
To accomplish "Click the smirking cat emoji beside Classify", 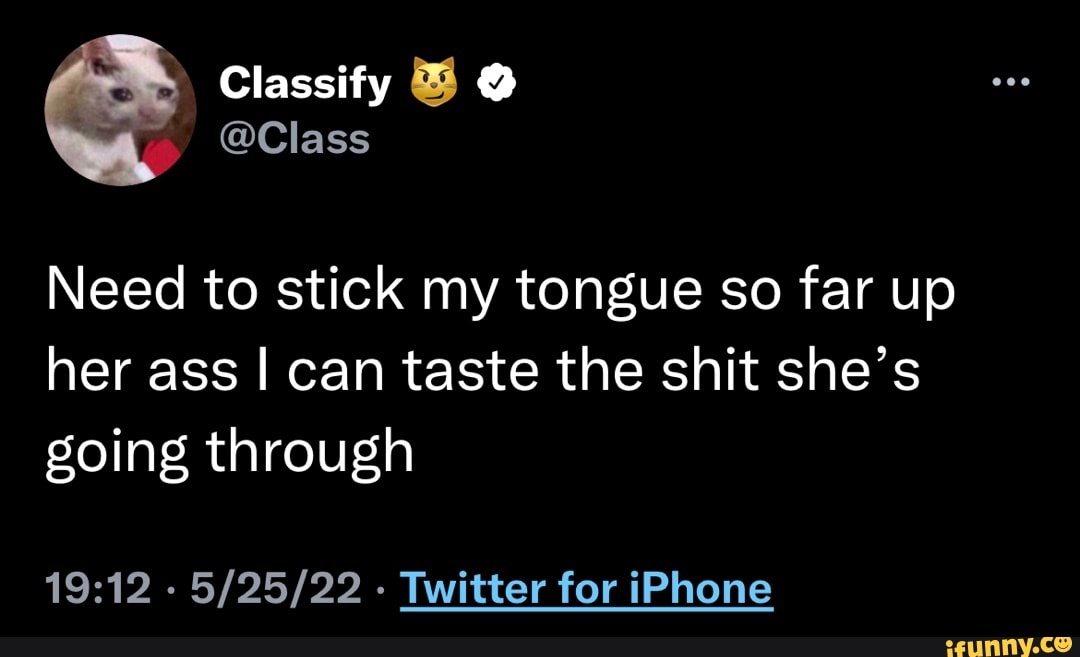I will tap(431, 86).
